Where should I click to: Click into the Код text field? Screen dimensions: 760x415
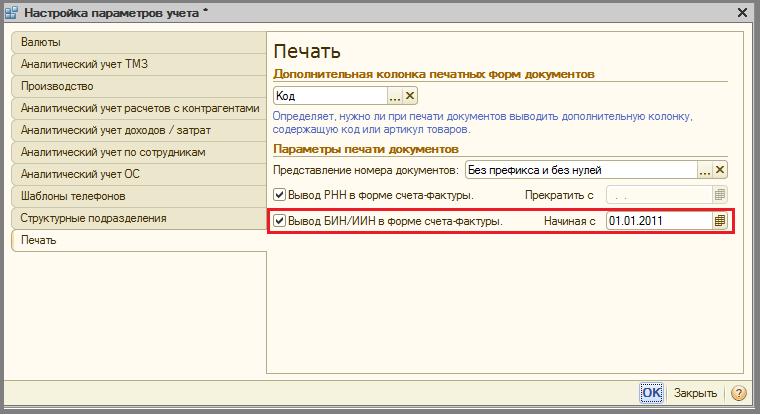329,96
